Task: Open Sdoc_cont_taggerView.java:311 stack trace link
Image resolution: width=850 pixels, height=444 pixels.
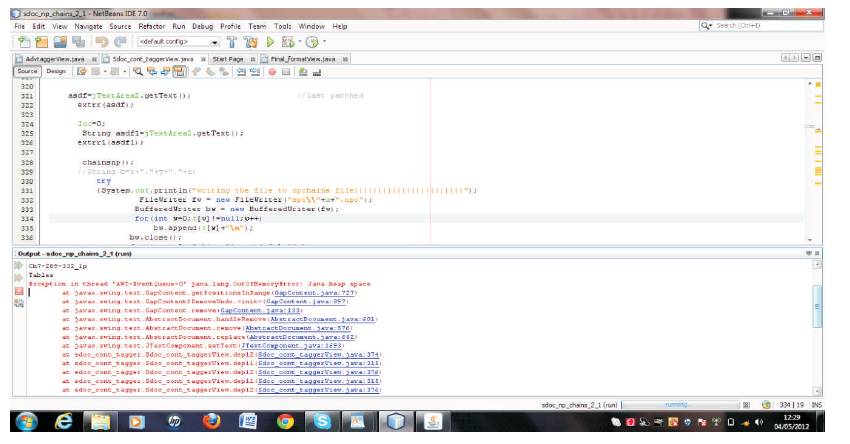Action: click(x=318, y=363)
